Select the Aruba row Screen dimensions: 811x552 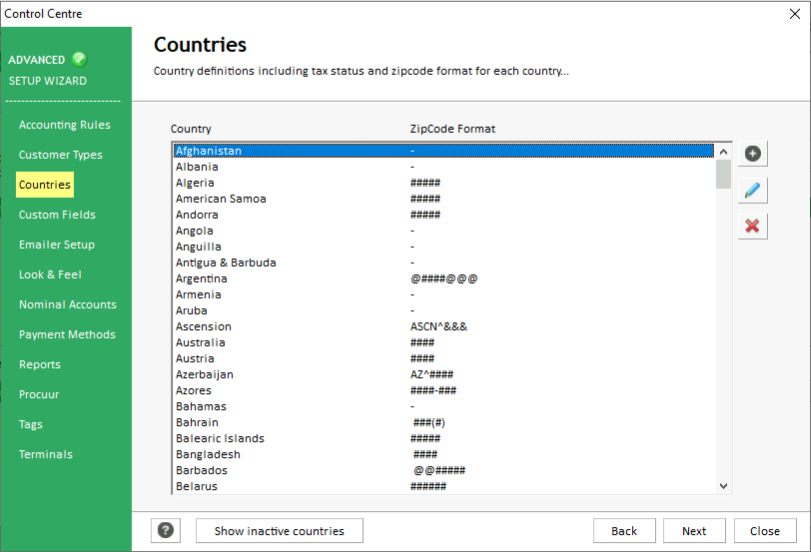click(444, 311)
